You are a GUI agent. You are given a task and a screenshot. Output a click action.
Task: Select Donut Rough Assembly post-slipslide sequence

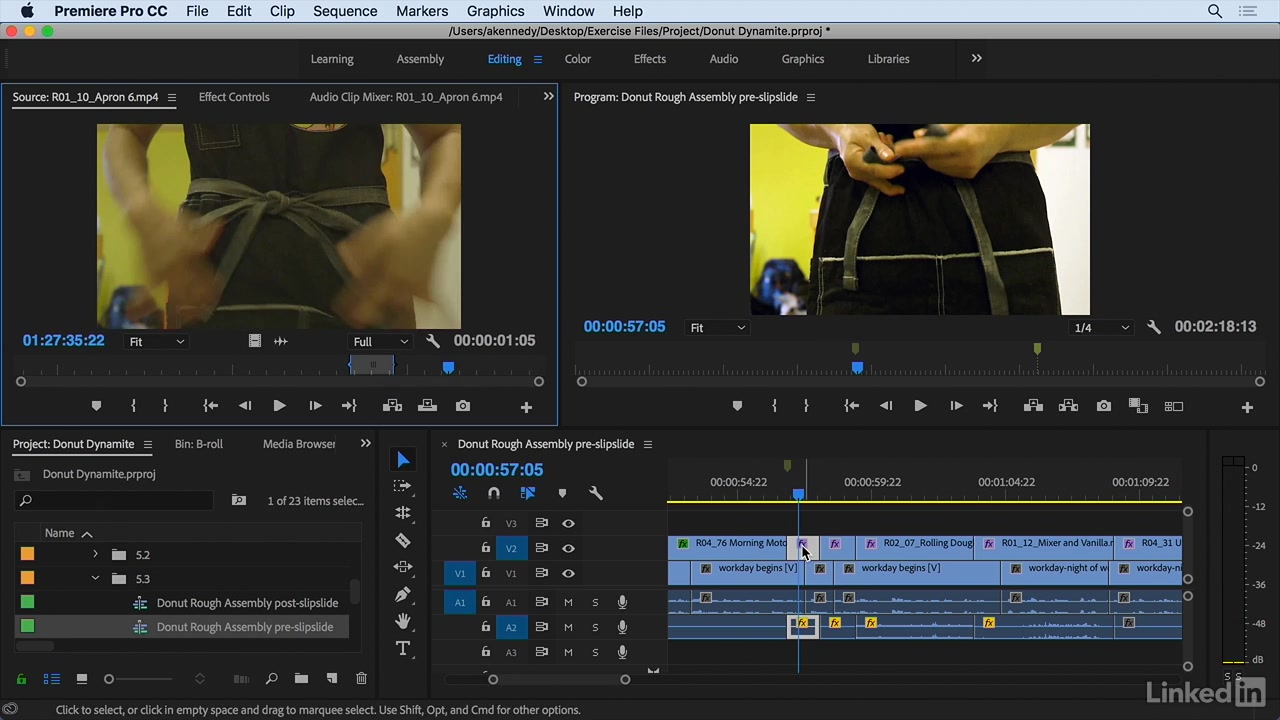(x=247, y=603)
